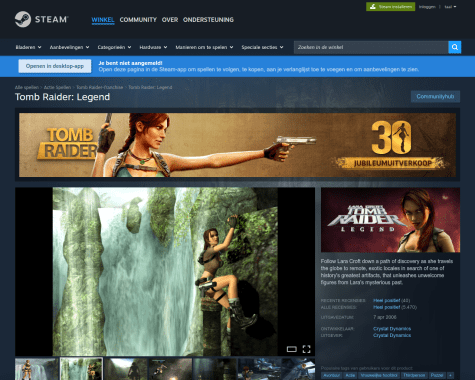The height and width of the screenshot is (380, 475).
Task: Select the Puzzel tag
Action: pyautogui.click(x=437, y=375)
